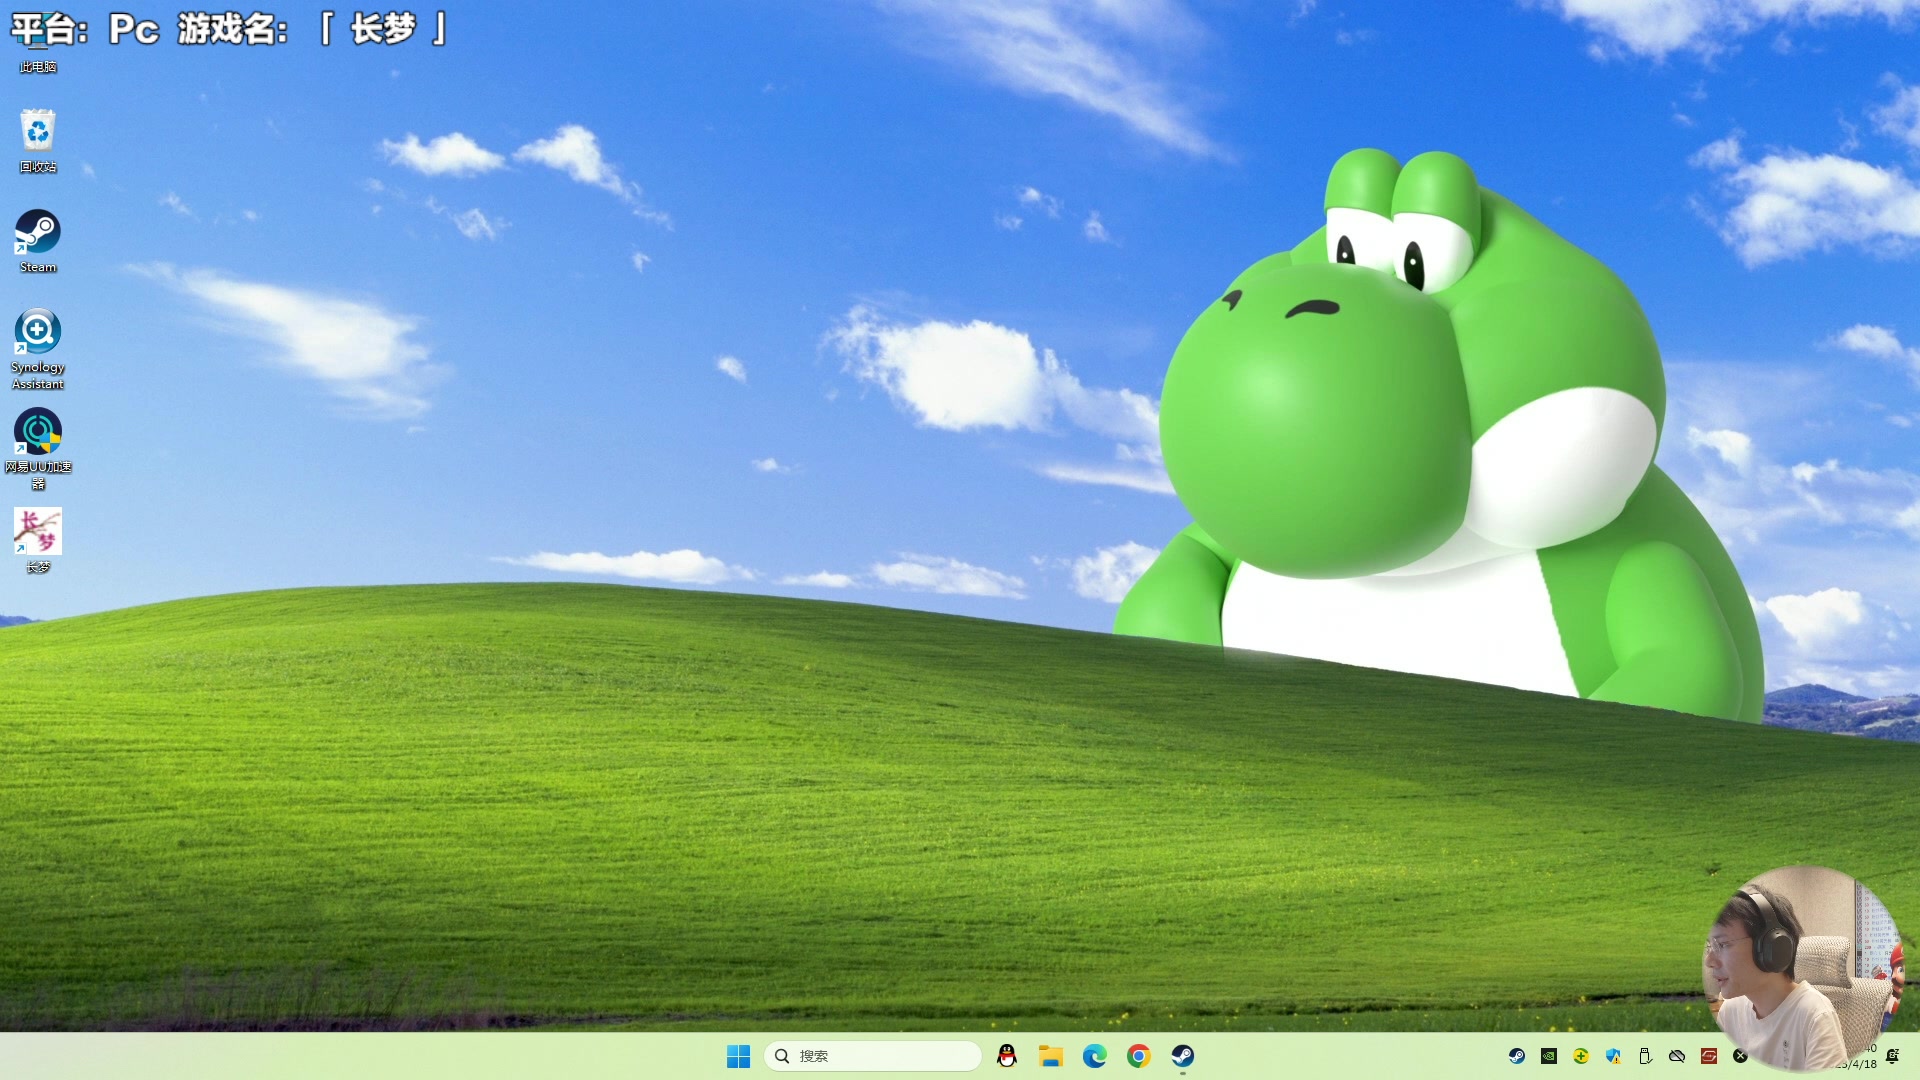Launch Google Chrome from the taskbar
1920x1080 pixels.
1139,1056
